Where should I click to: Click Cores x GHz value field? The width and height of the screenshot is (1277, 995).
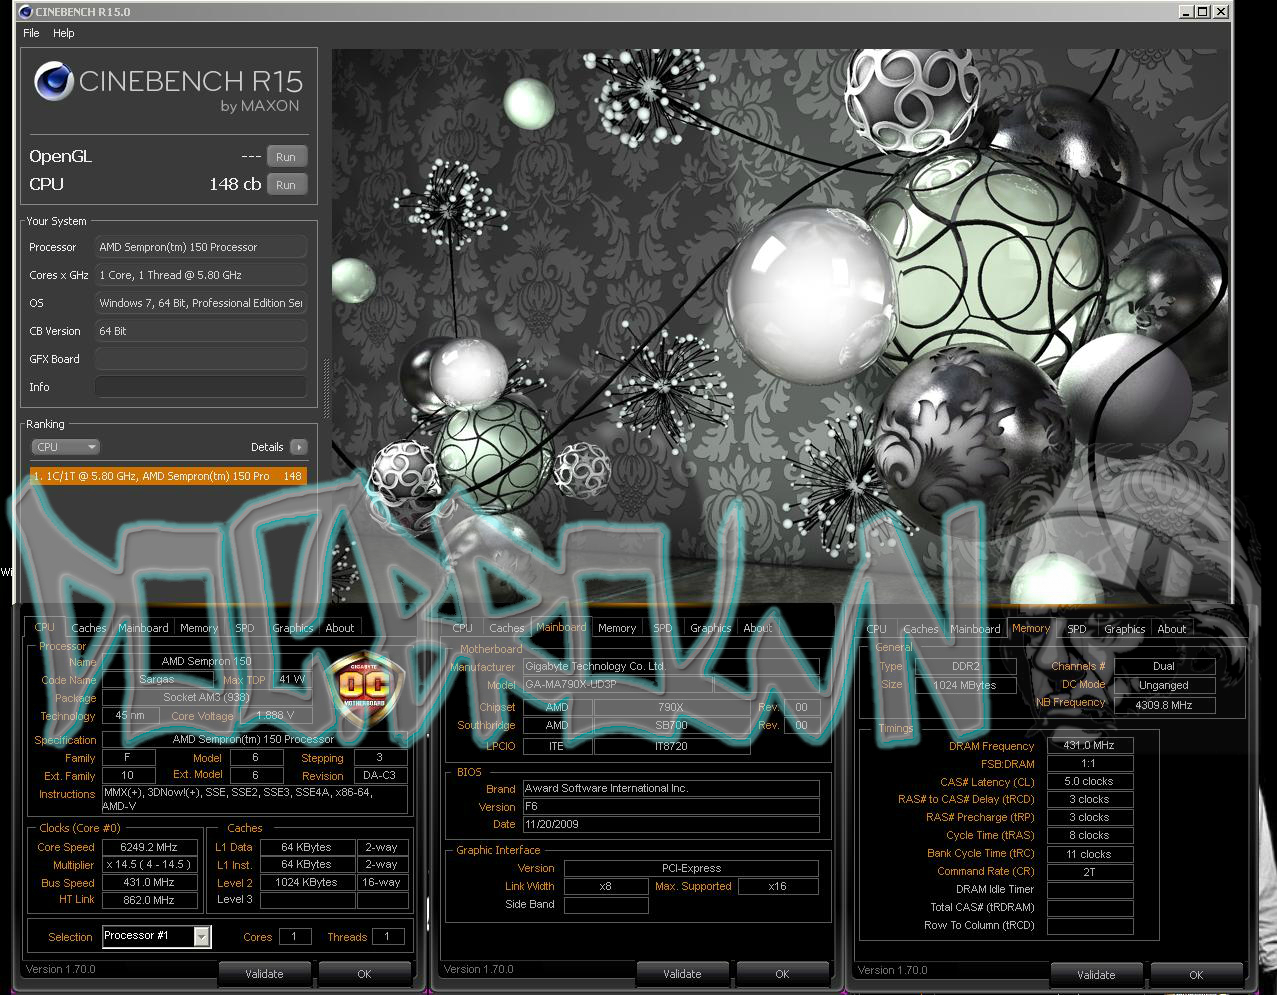pos(201,275)
